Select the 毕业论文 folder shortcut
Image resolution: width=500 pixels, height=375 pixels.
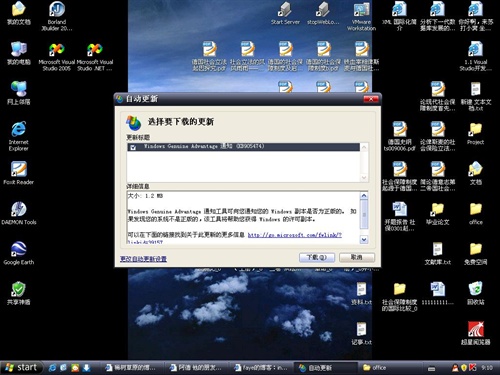[x=438, y=213]
